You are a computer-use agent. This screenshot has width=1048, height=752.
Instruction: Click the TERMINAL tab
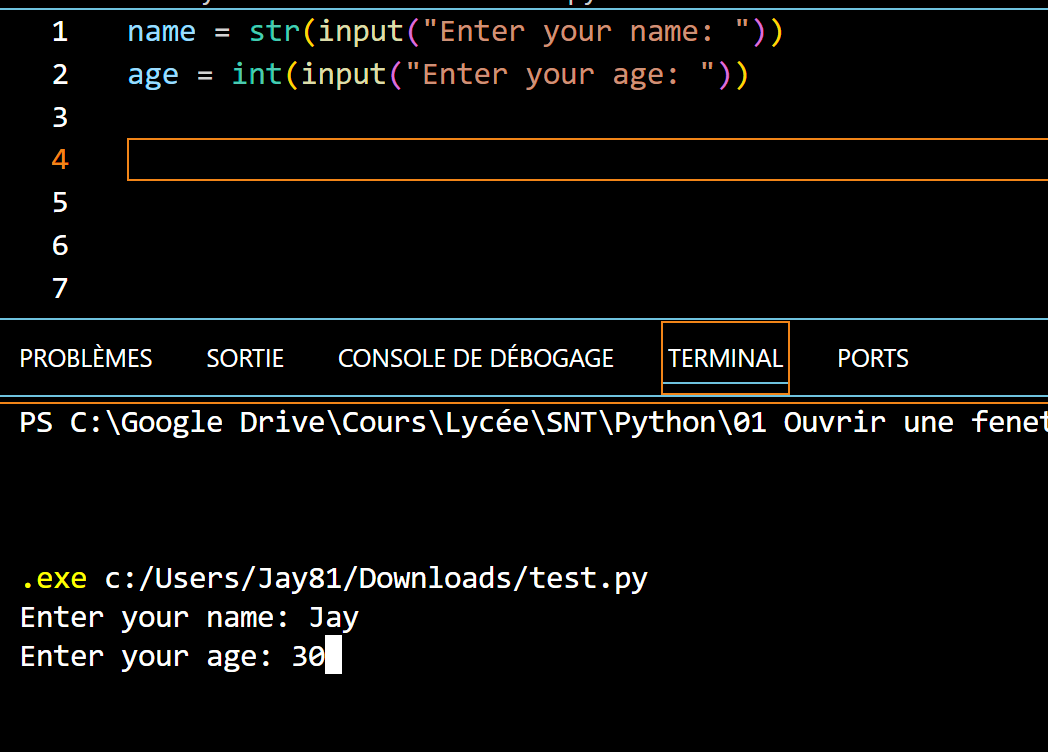(x=725, y=358)
